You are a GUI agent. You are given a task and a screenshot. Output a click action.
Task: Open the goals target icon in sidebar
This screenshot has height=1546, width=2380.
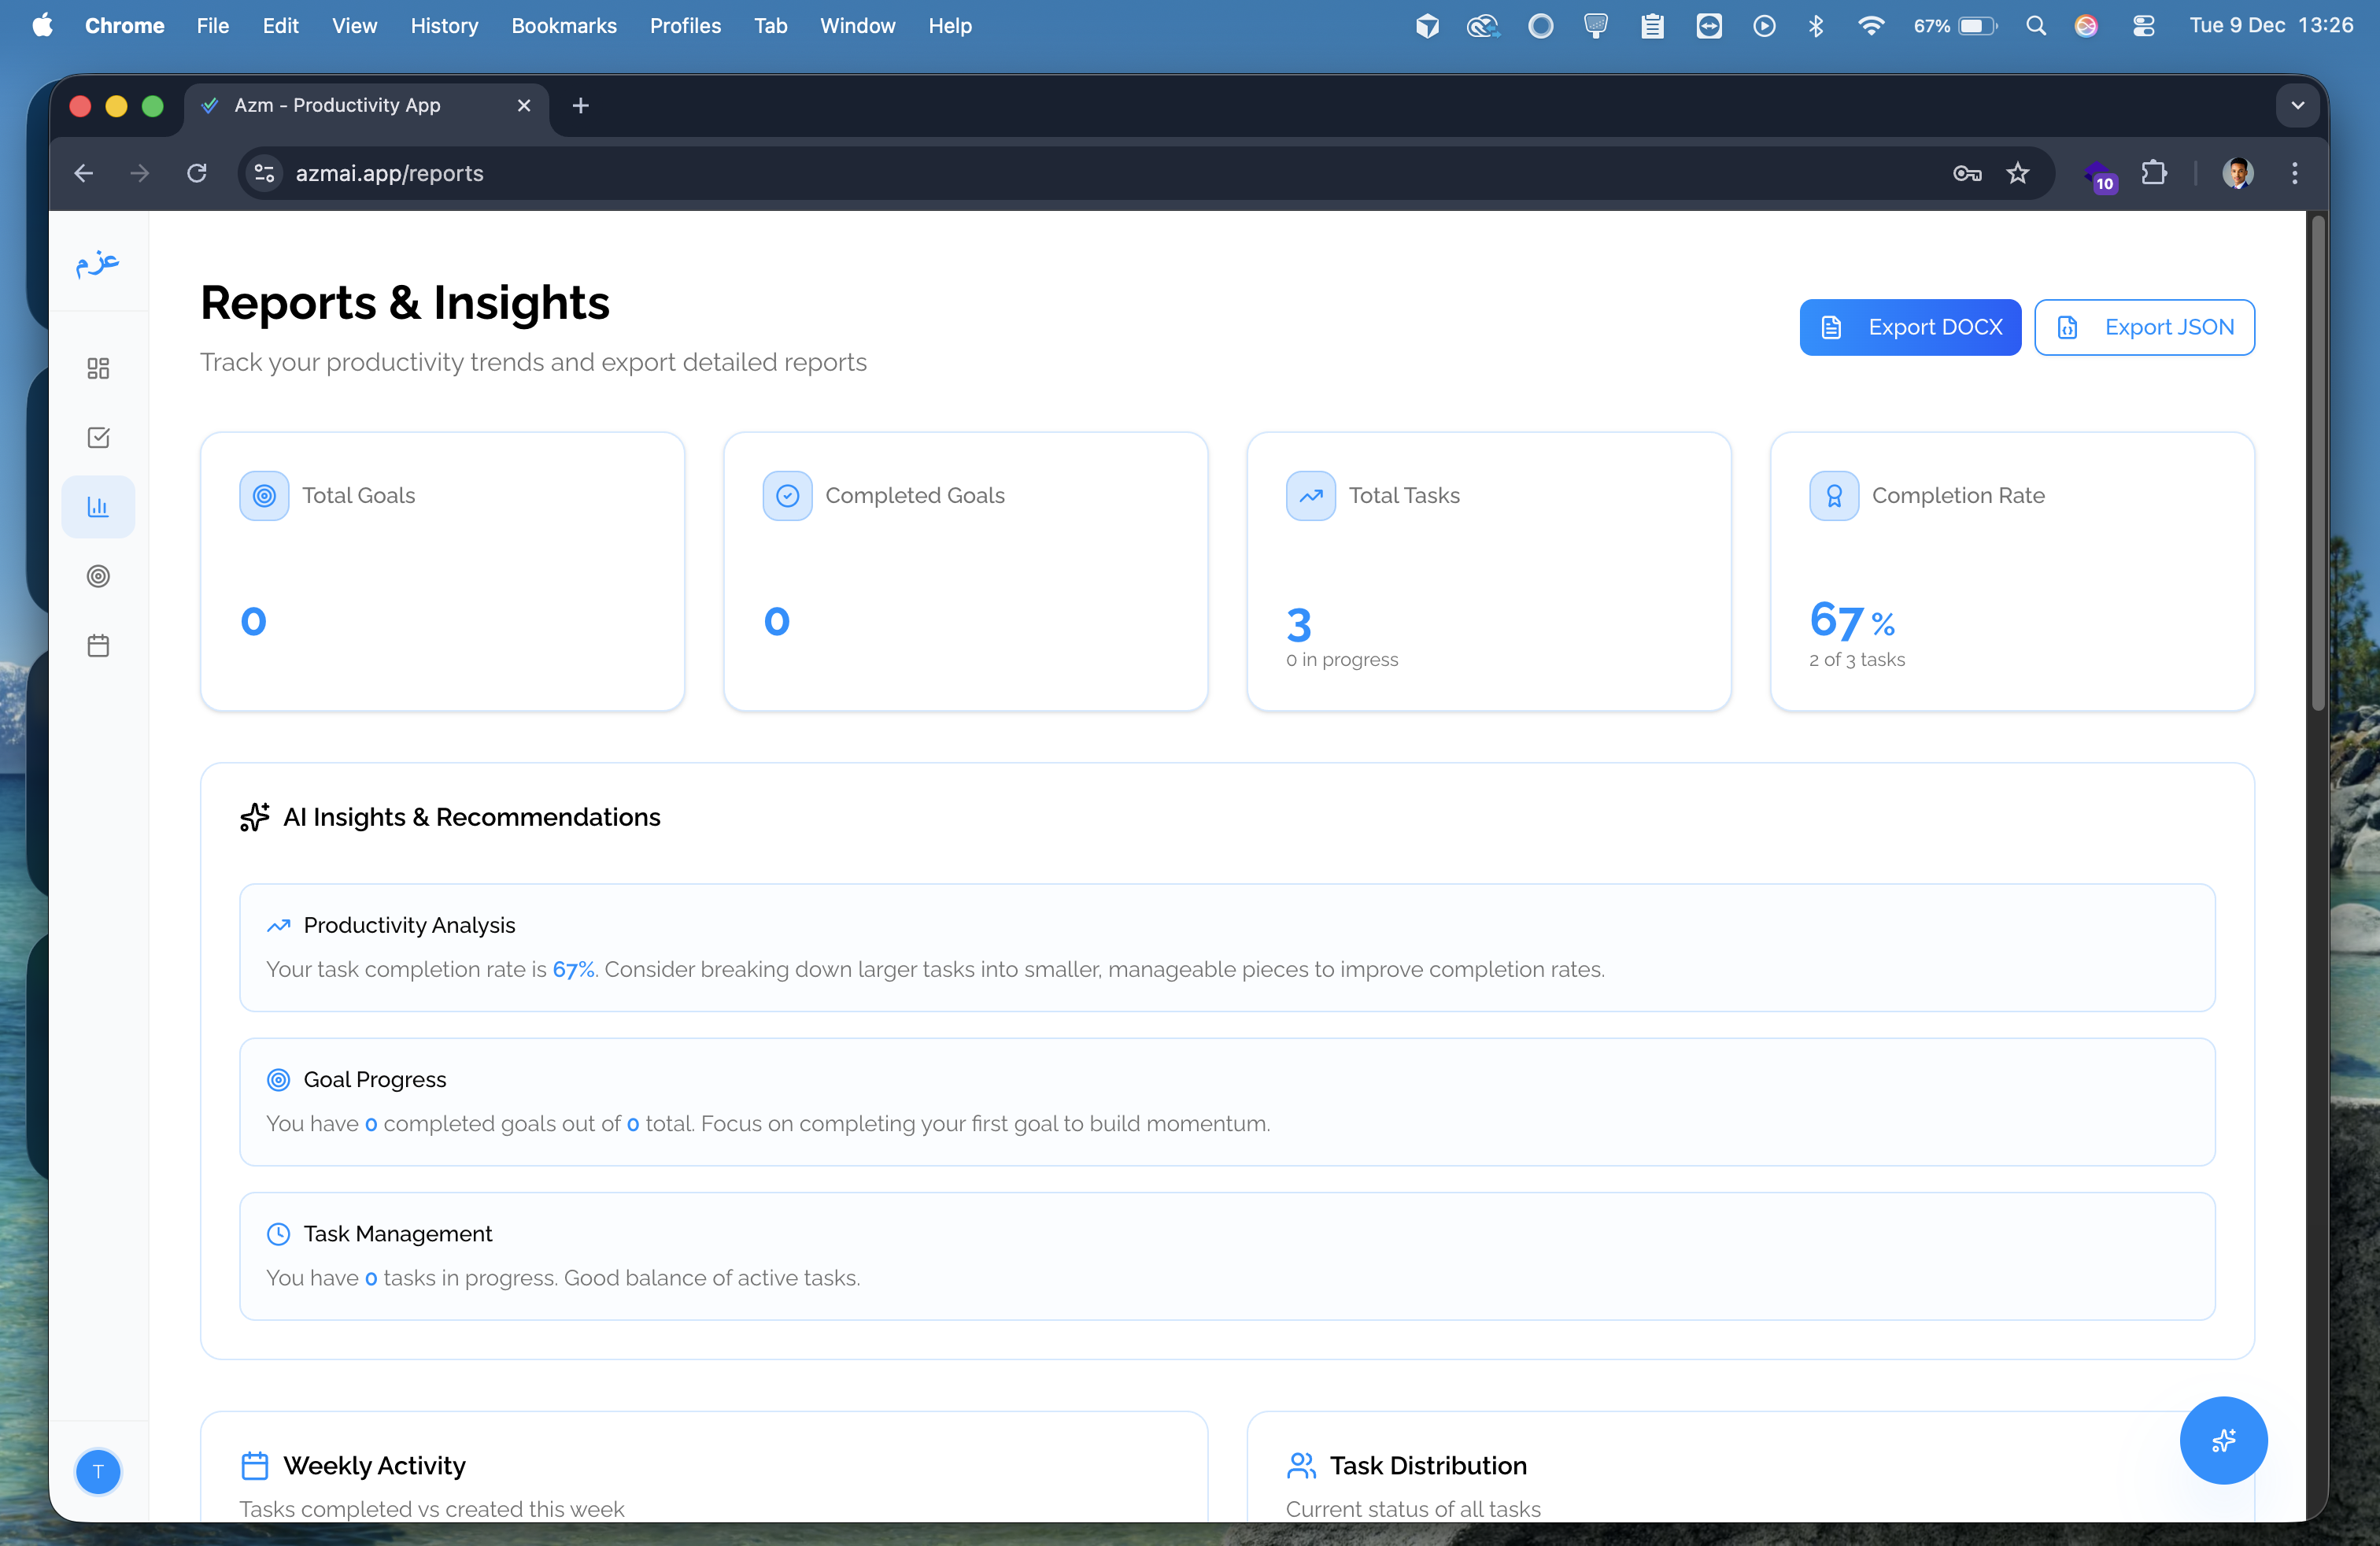98,576
